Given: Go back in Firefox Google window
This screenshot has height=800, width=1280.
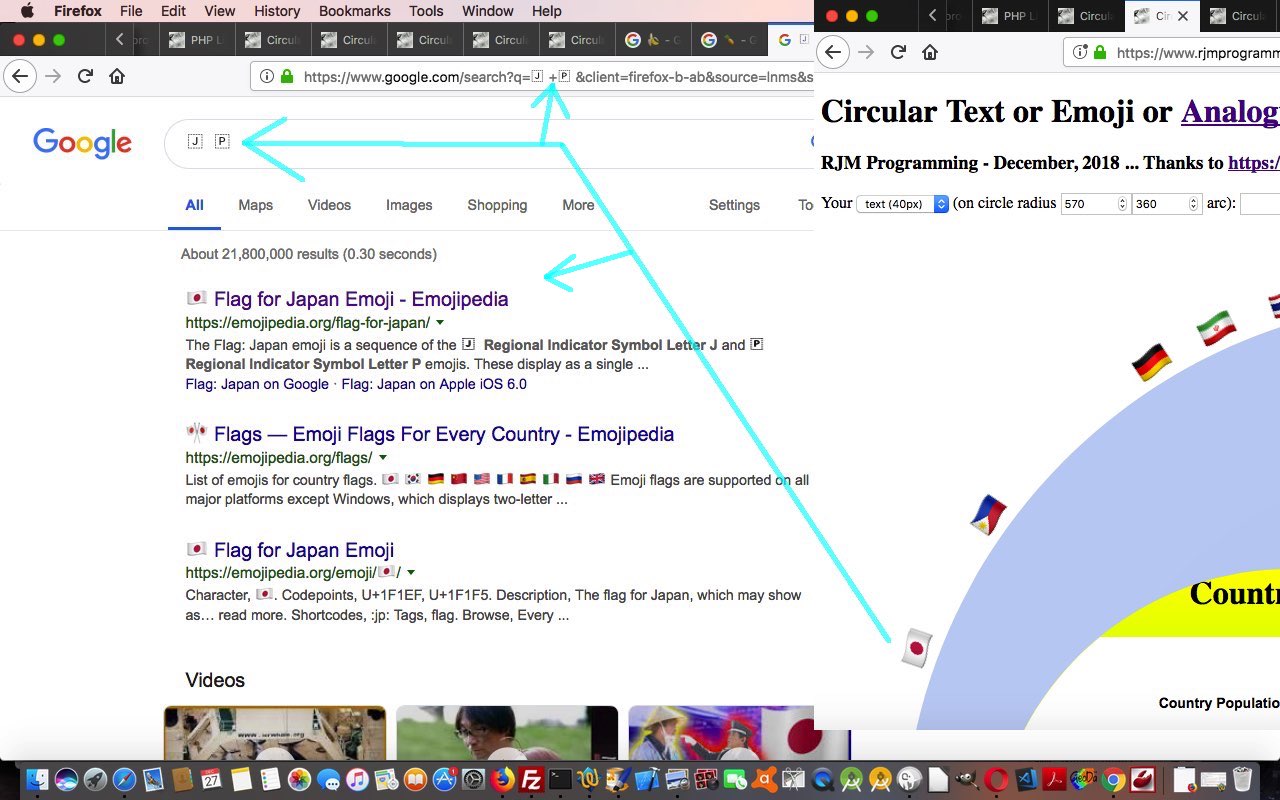Looking at the screenshot, I should (20, 76).
